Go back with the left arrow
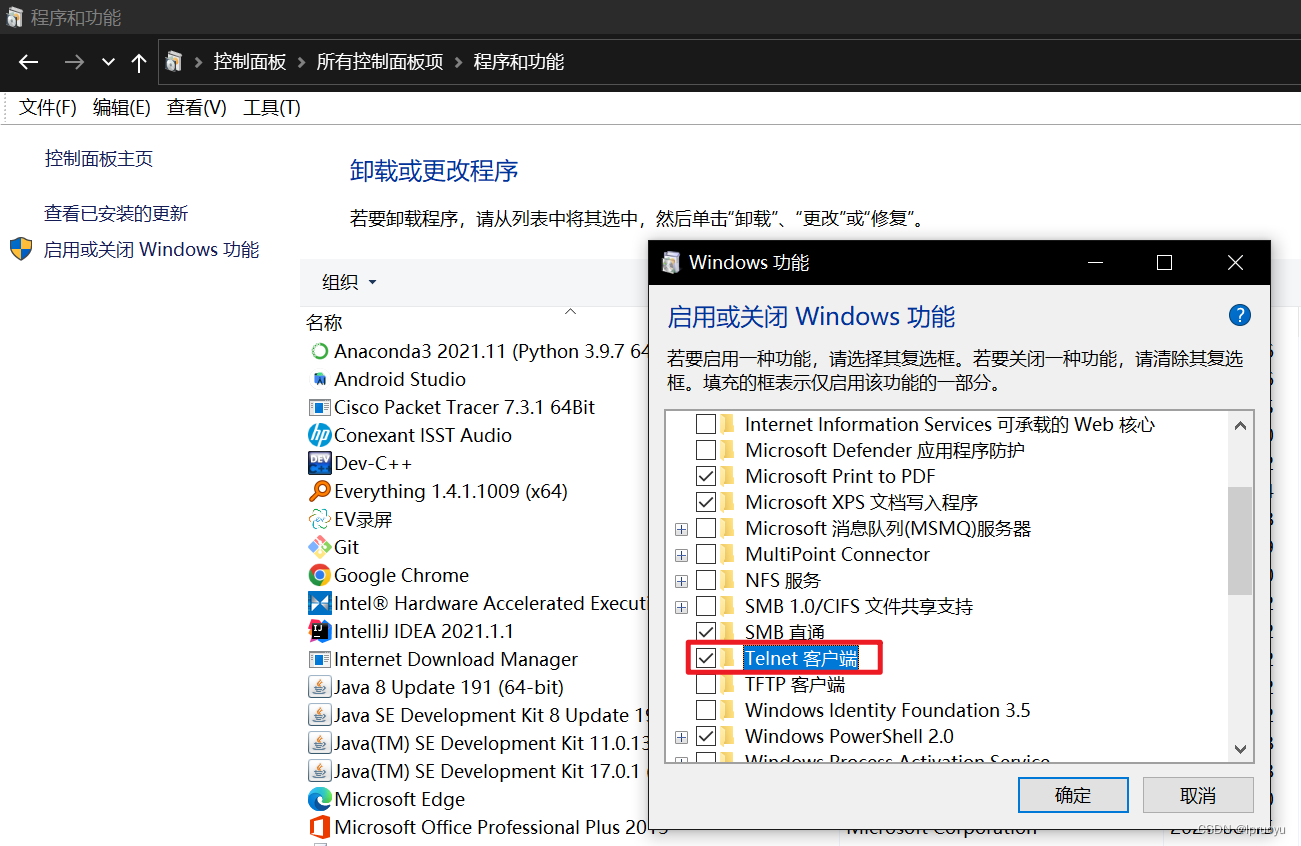This screenshot has width=1301, height=846. tap(28, 62)
